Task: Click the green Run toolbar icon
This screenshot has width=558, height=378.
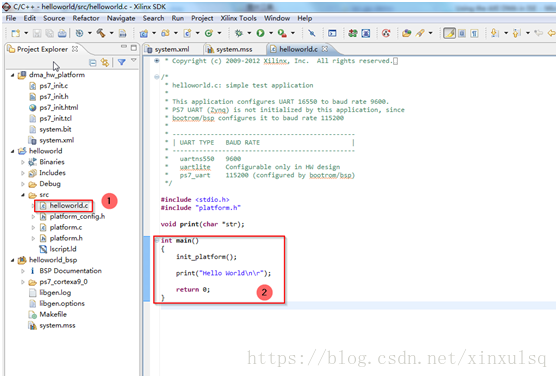Action: 260,33
